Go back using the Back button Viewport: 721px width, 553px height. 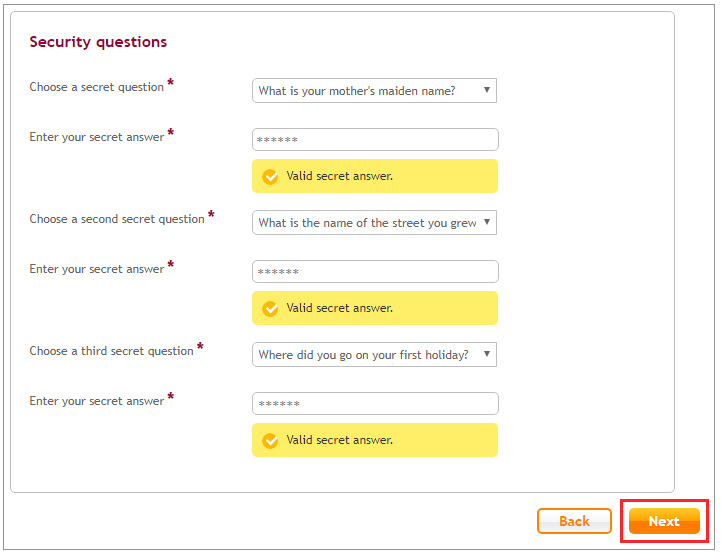tap(574, 521)
